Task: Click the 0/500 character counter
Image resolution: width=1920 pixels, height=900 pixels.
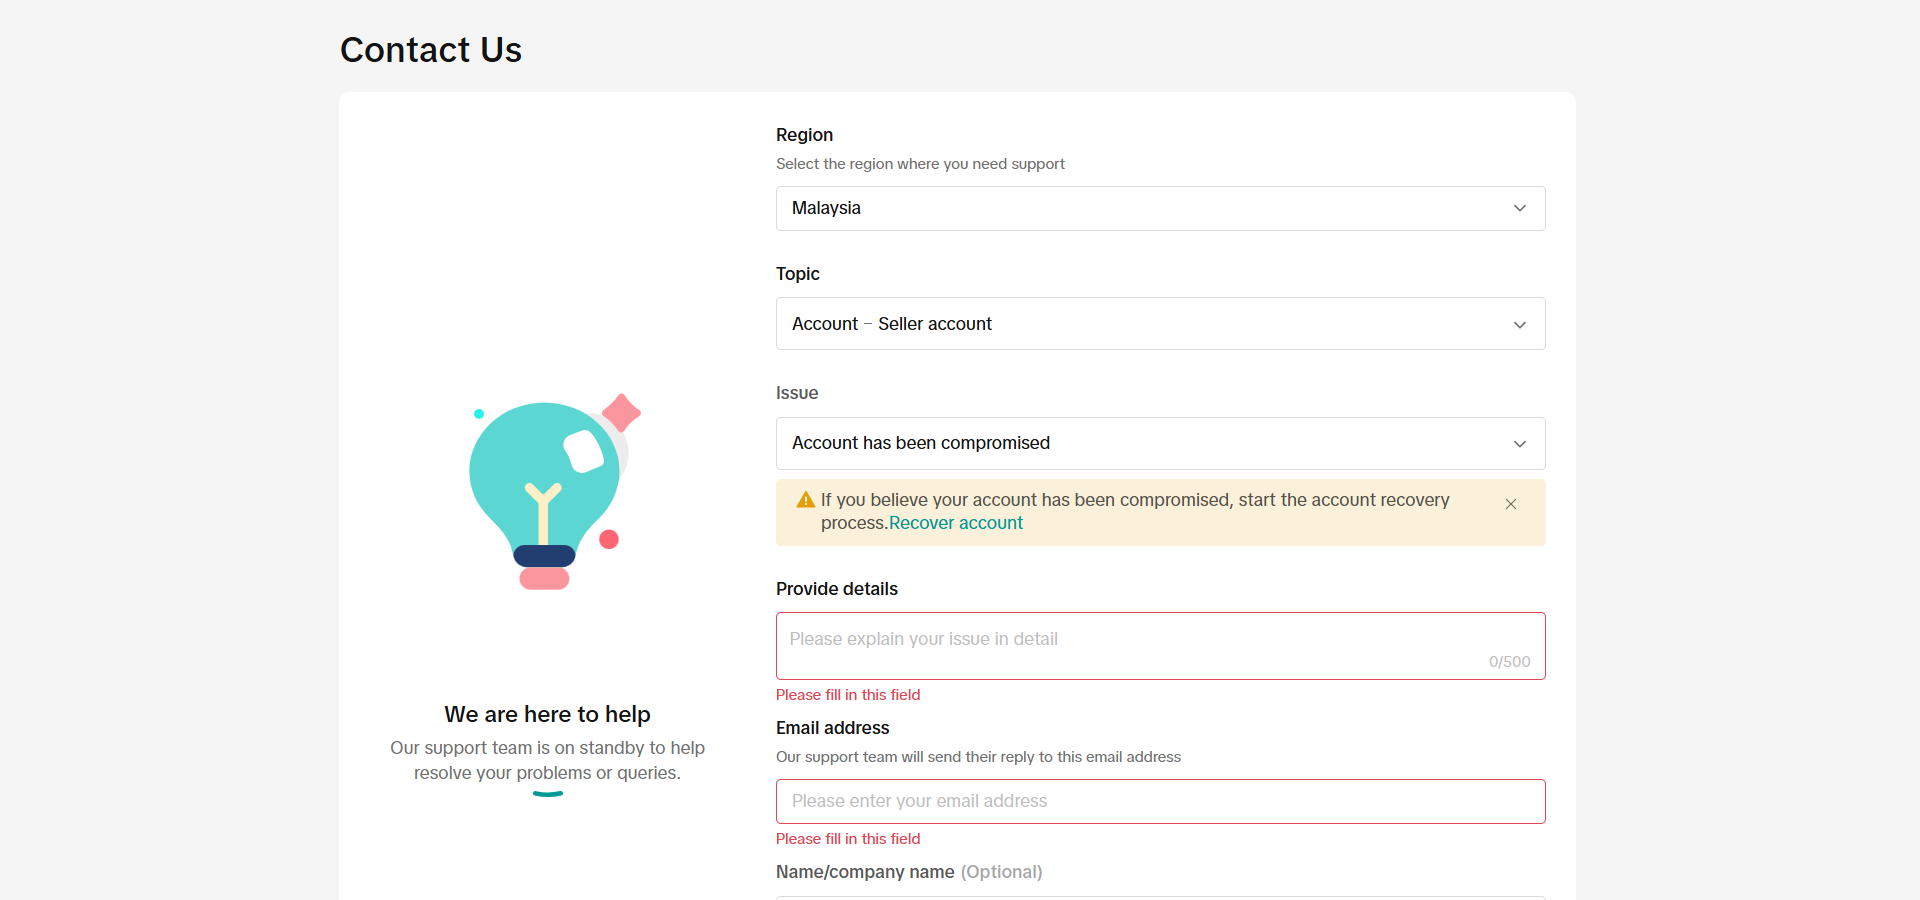Action: [x=1509, y=661]
